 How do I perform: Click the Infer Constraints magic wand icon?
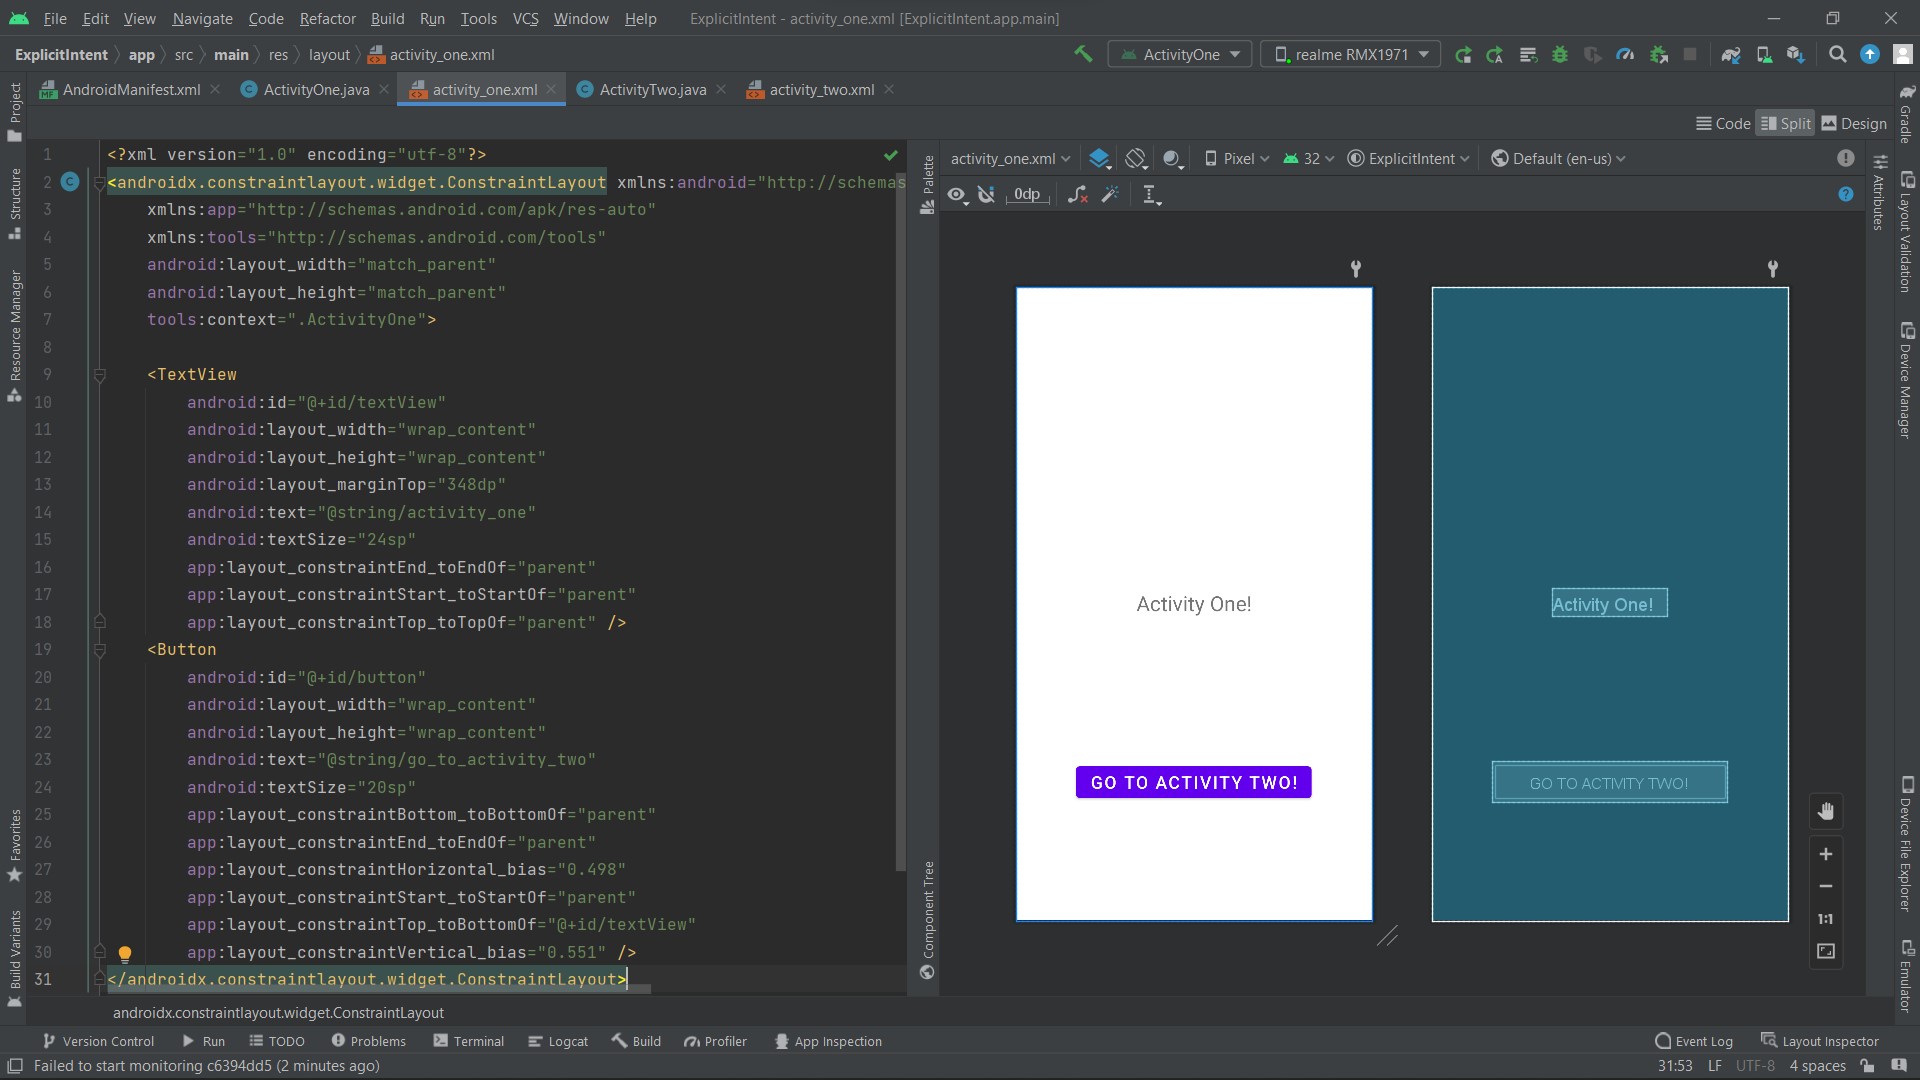1110,194
